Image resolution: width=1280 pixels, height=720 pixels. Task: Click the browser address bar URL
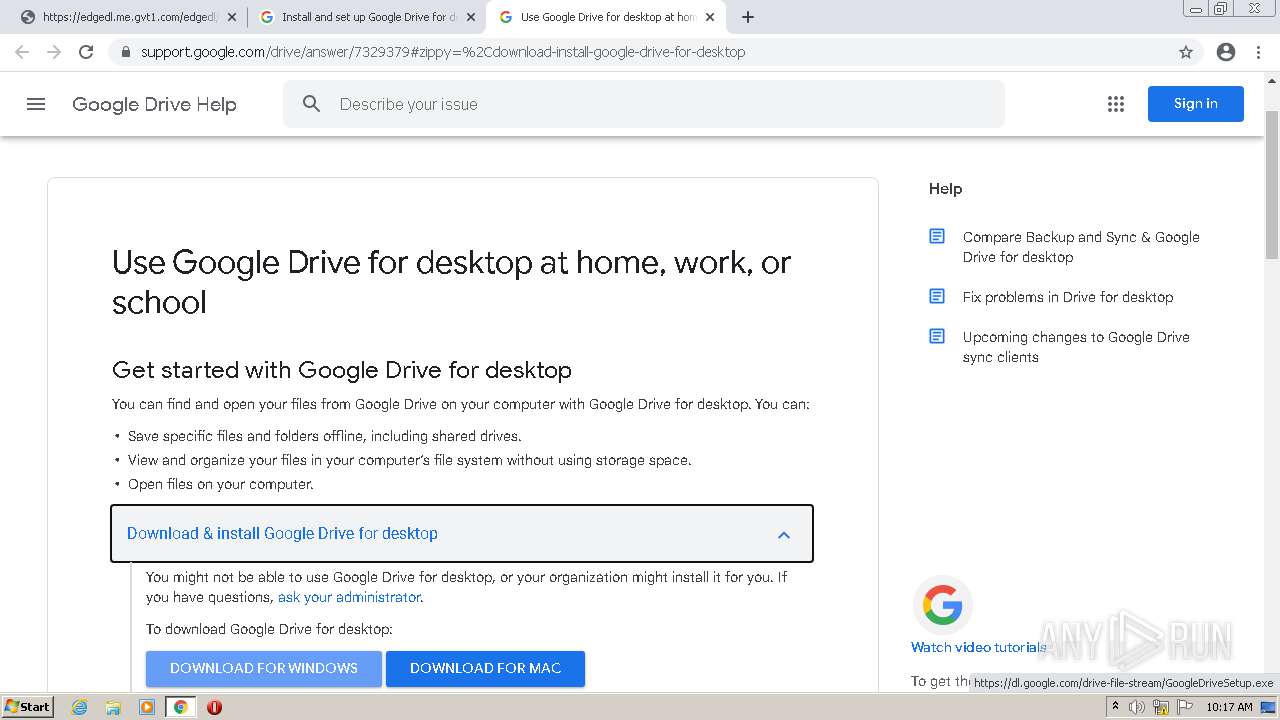click(443, 52)
